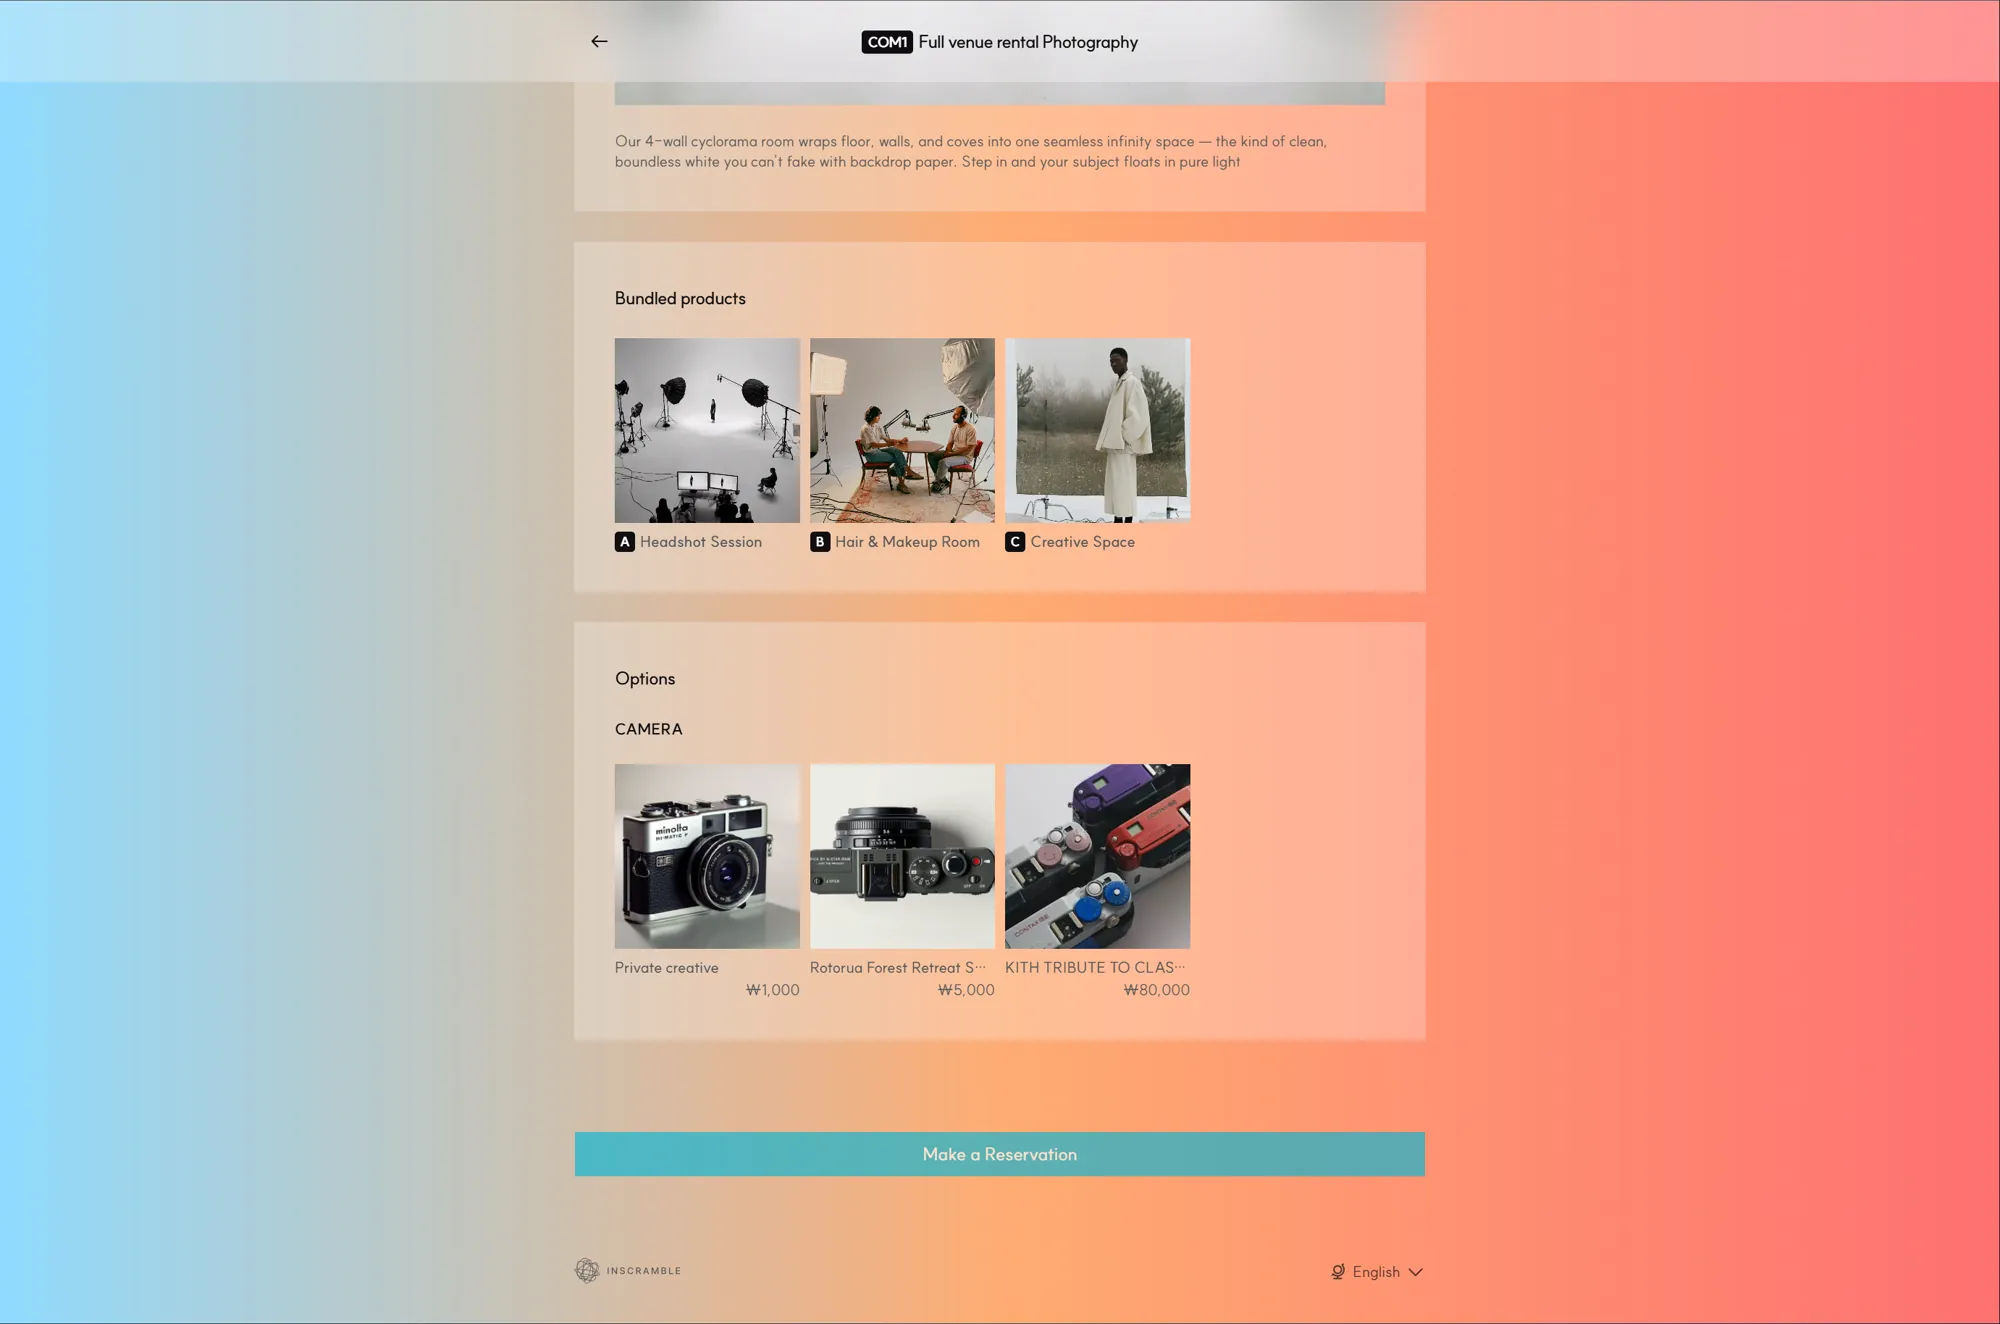Click Rotorua Forest Retreat S… option name

point(897,968)
